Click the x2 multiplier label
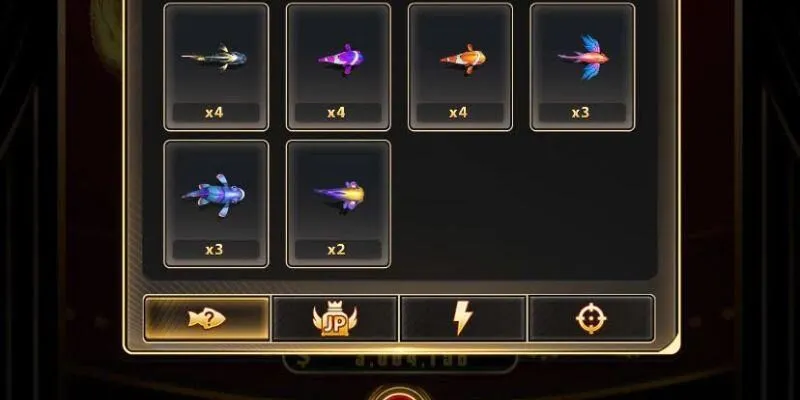Image resolution: width=800 pixels, height=400 pixels. [x=338, y=249]
